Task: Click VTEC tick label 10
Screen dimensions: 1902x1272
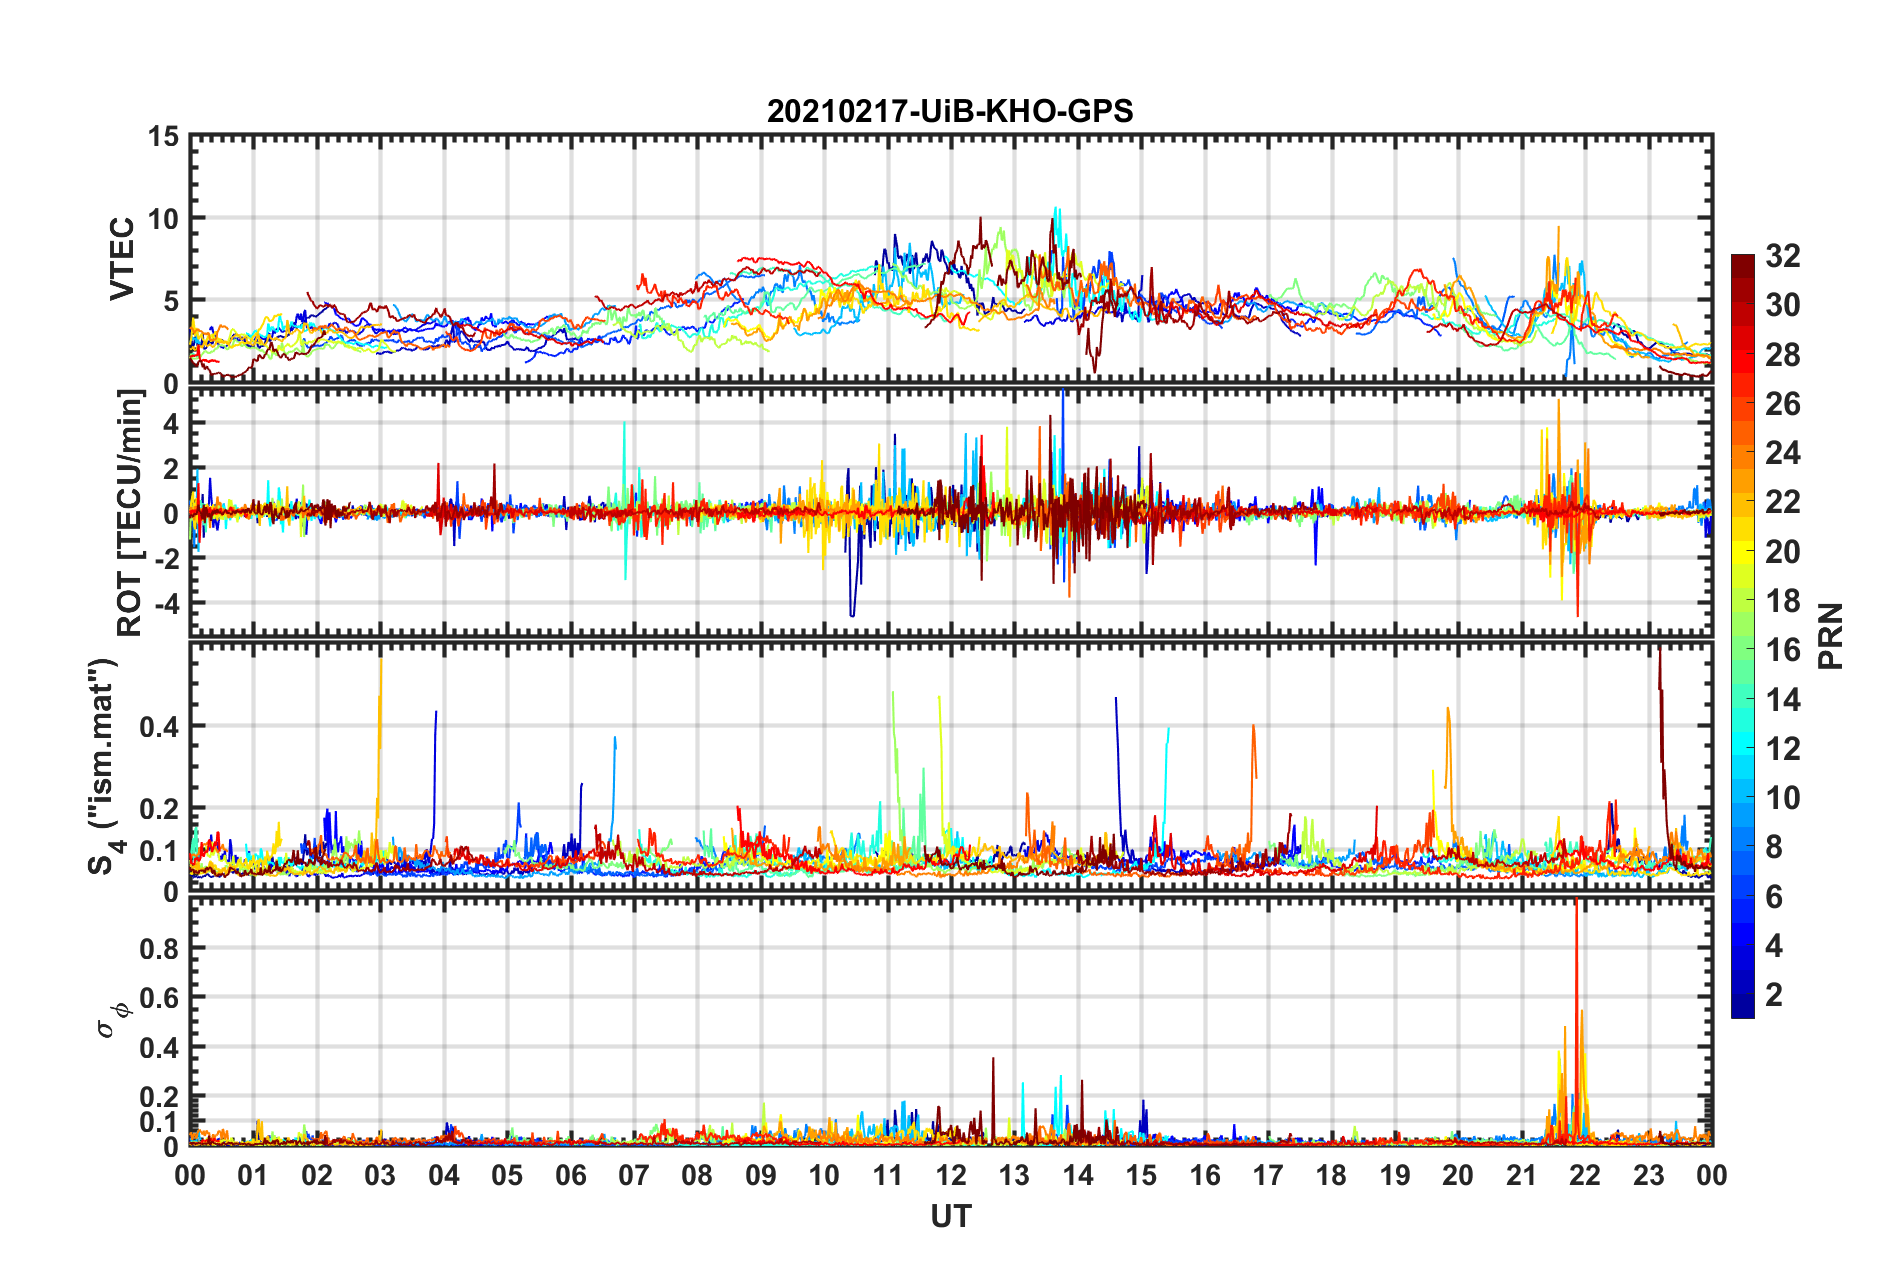Action: tap(163, 219)
